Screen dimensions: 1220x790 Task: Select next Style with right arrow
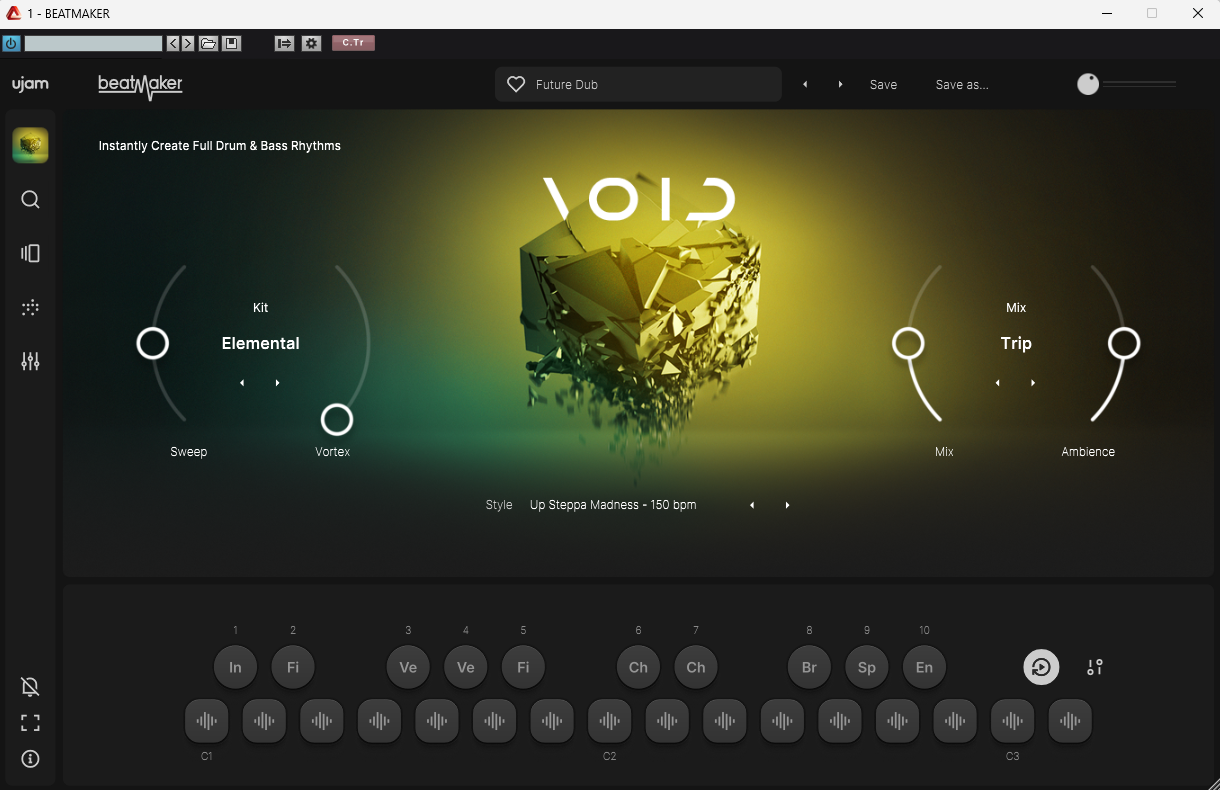tap(787, 505)
